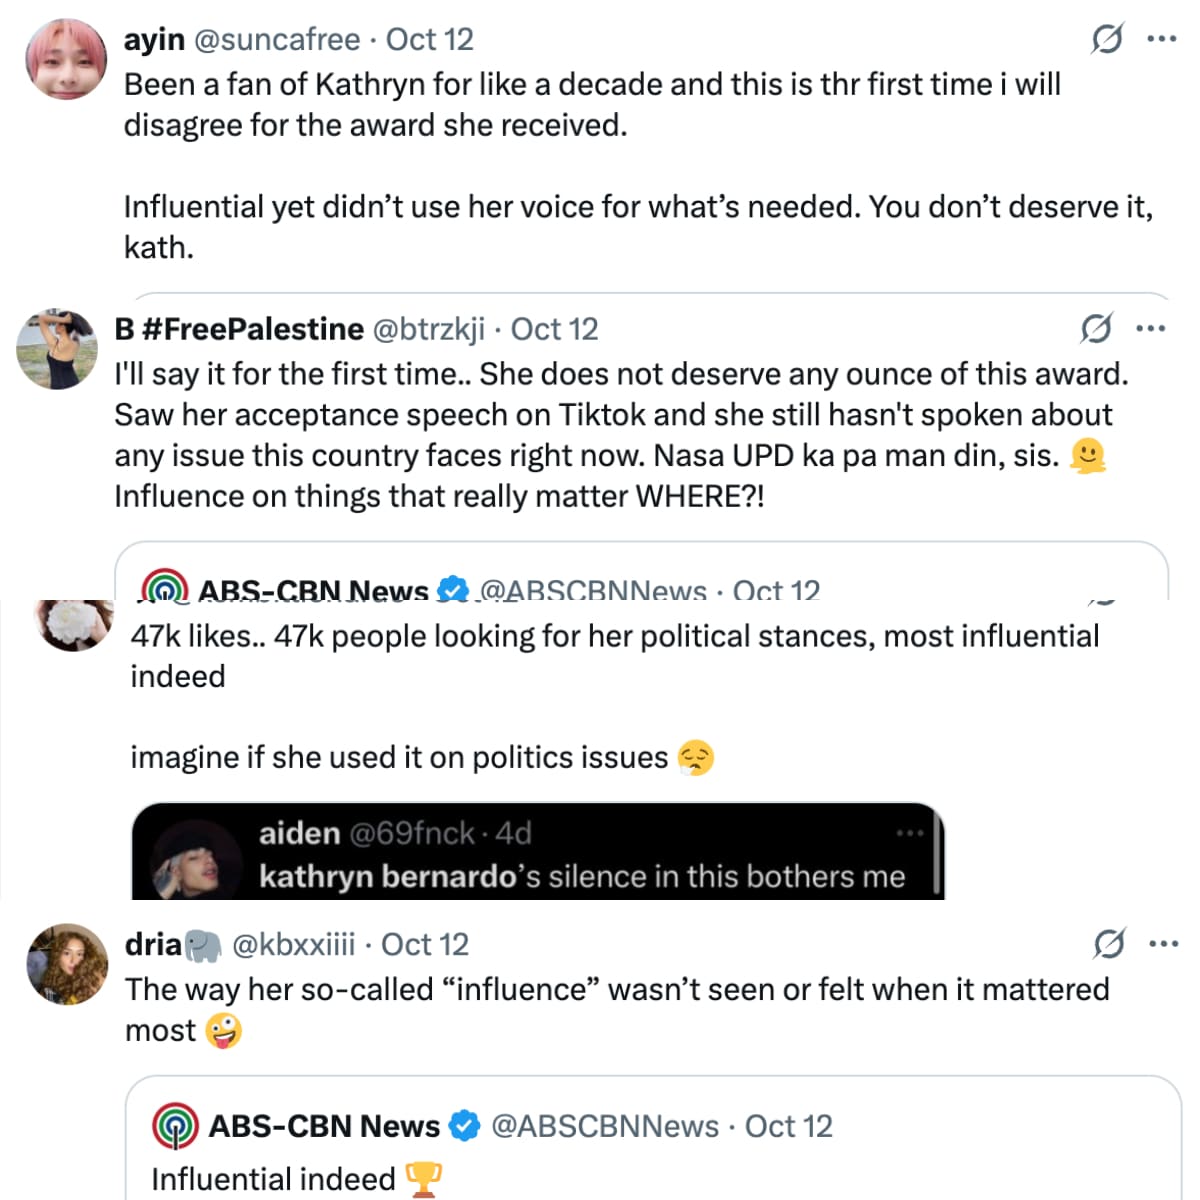The width and height of the screenshot is (1200, 1200).
Task: Open dria's curly-hair profile avatar
Action: [67, 964]
